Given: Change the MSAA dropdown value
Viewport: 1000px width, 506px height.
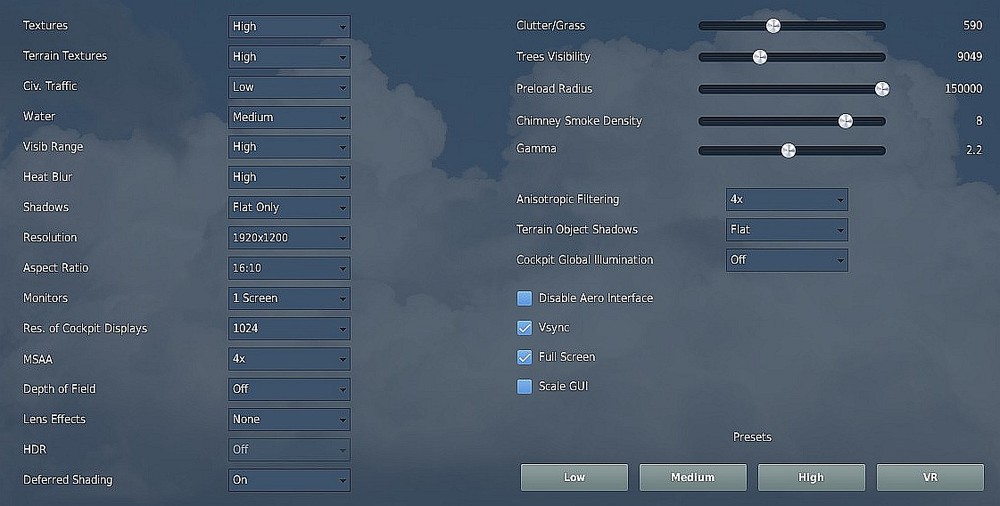Looking at the screenshot, I should click(x=289, y=359).
